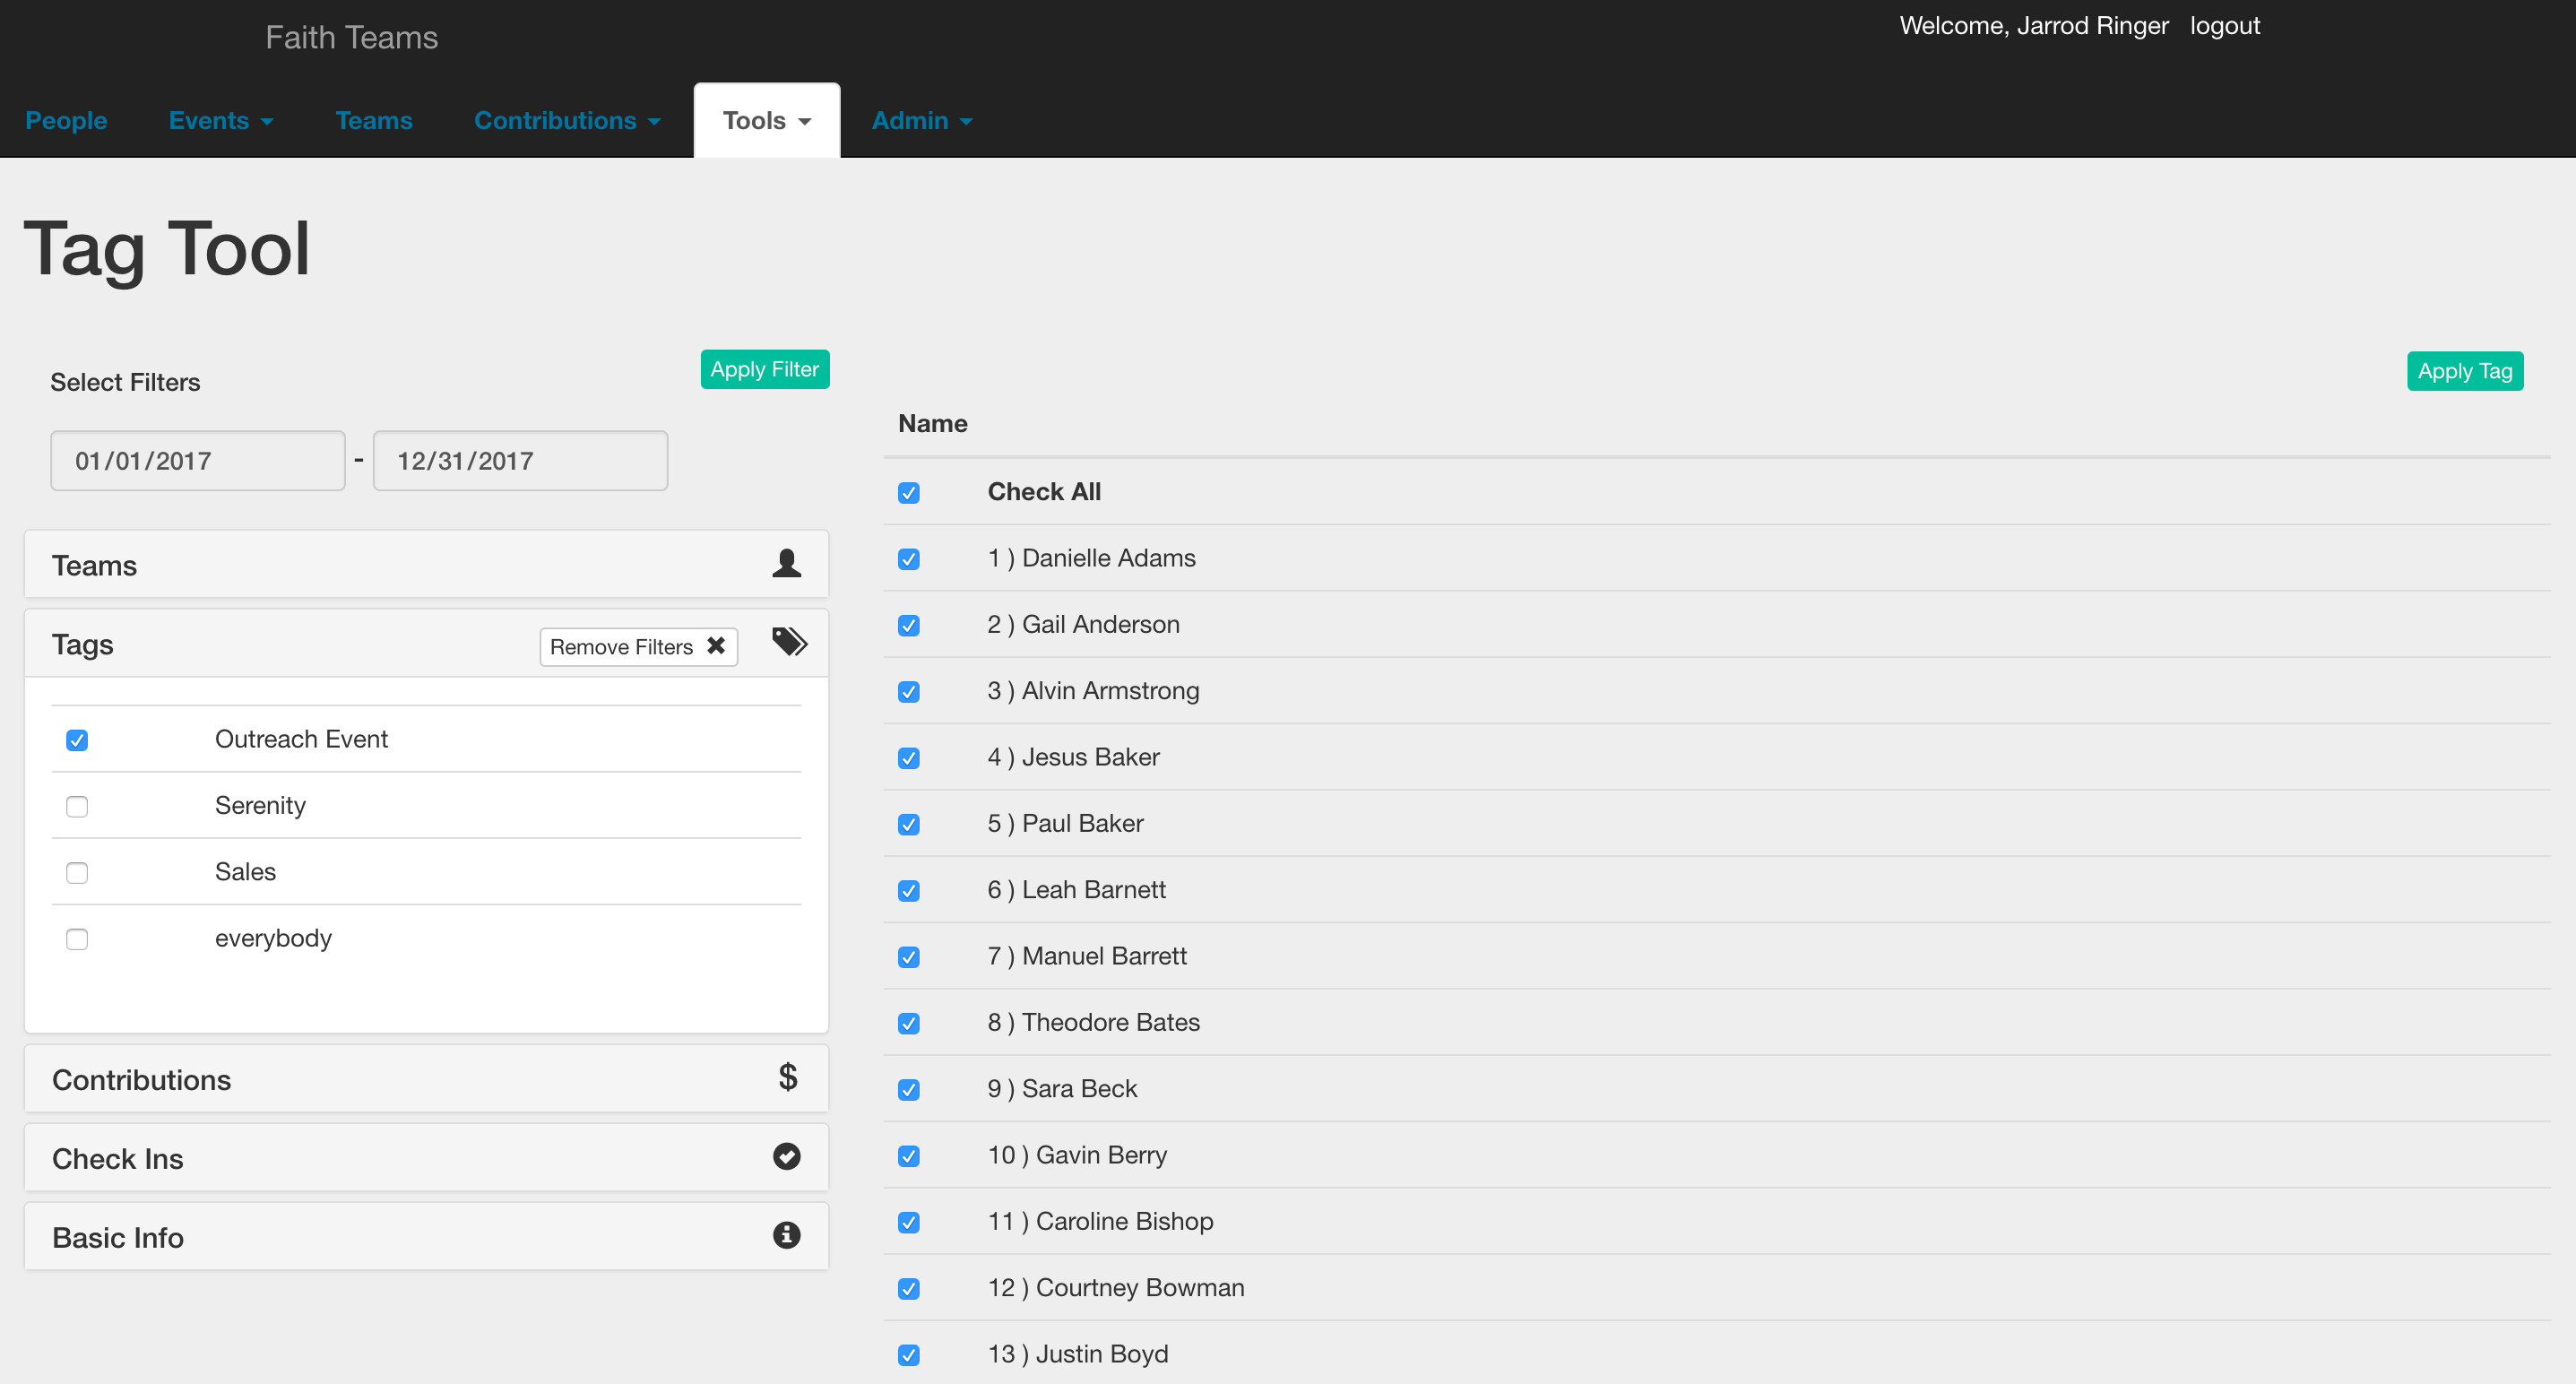The height and width of the screenshot is (1384, 2576).
Task: Uncheck the Outreach Event tag checkbox
Action: (77, 740)
